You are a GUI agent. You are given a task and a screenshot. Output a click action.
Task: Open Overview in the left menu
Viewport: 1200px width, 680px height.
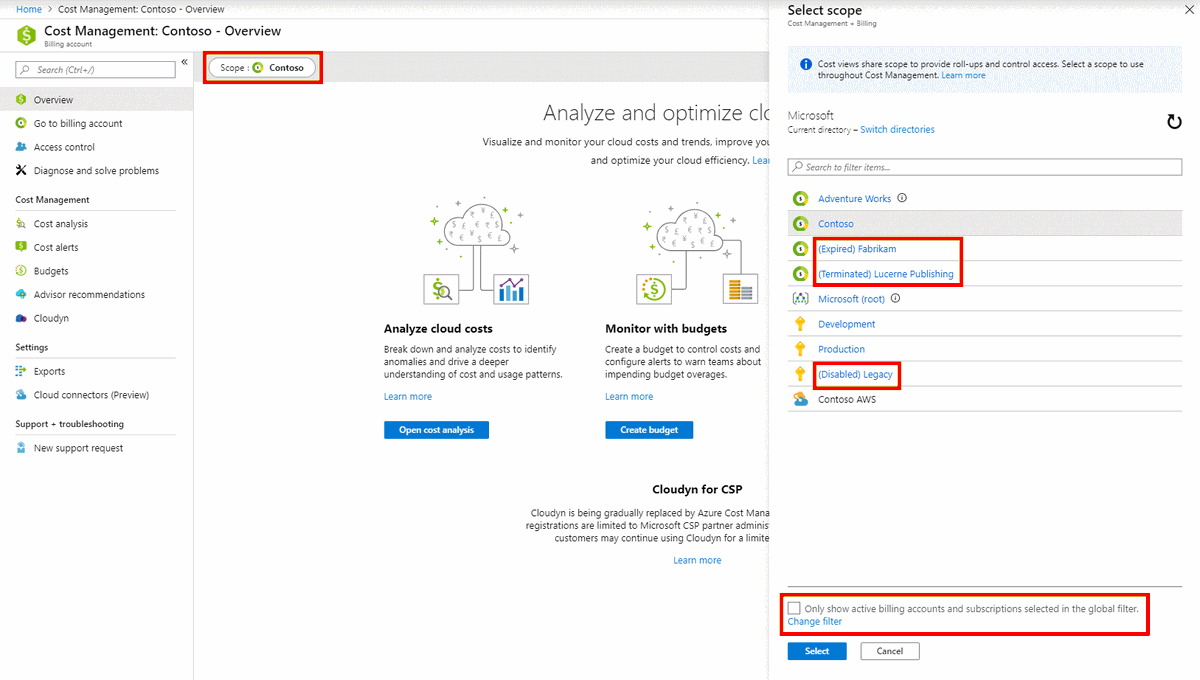pyautogui.click(x=53, y=100)
